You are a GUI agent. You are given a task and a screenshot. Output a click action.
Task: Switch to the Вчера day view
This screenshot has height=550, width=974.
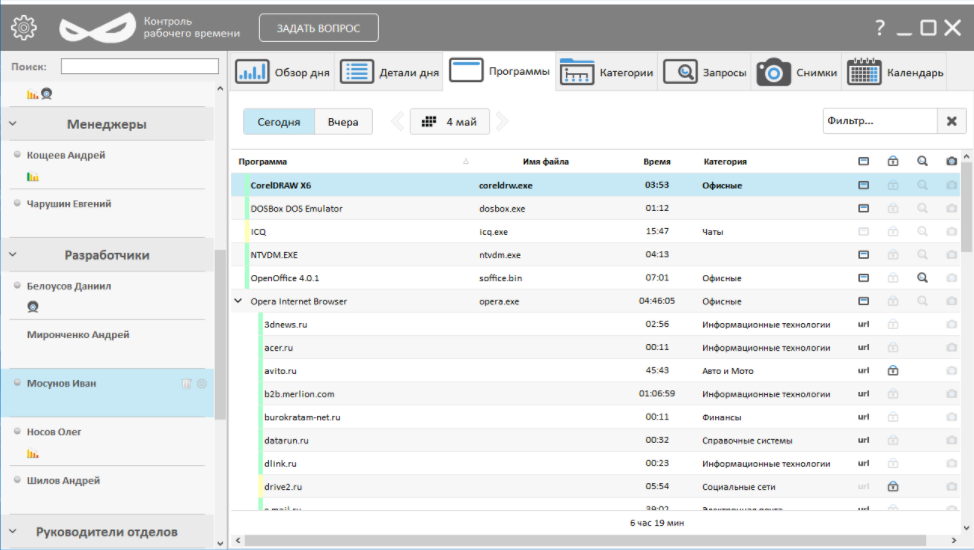click(x=343, y=122)
